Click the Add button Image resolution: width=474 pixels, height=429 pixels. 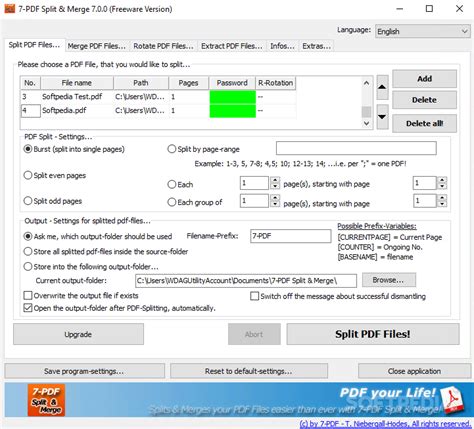pyautogui.click(x=424, y=79)
